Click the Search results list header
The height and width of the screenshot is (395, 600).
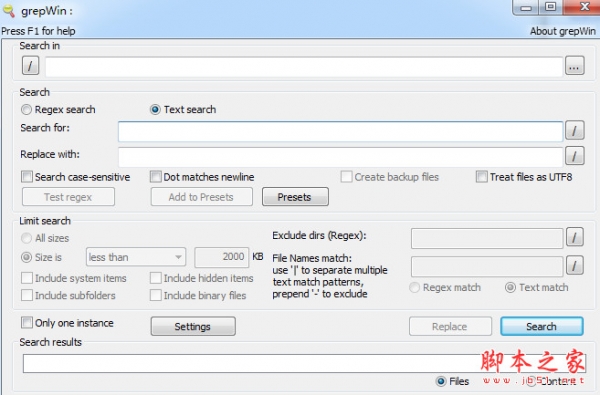[304, 363]
